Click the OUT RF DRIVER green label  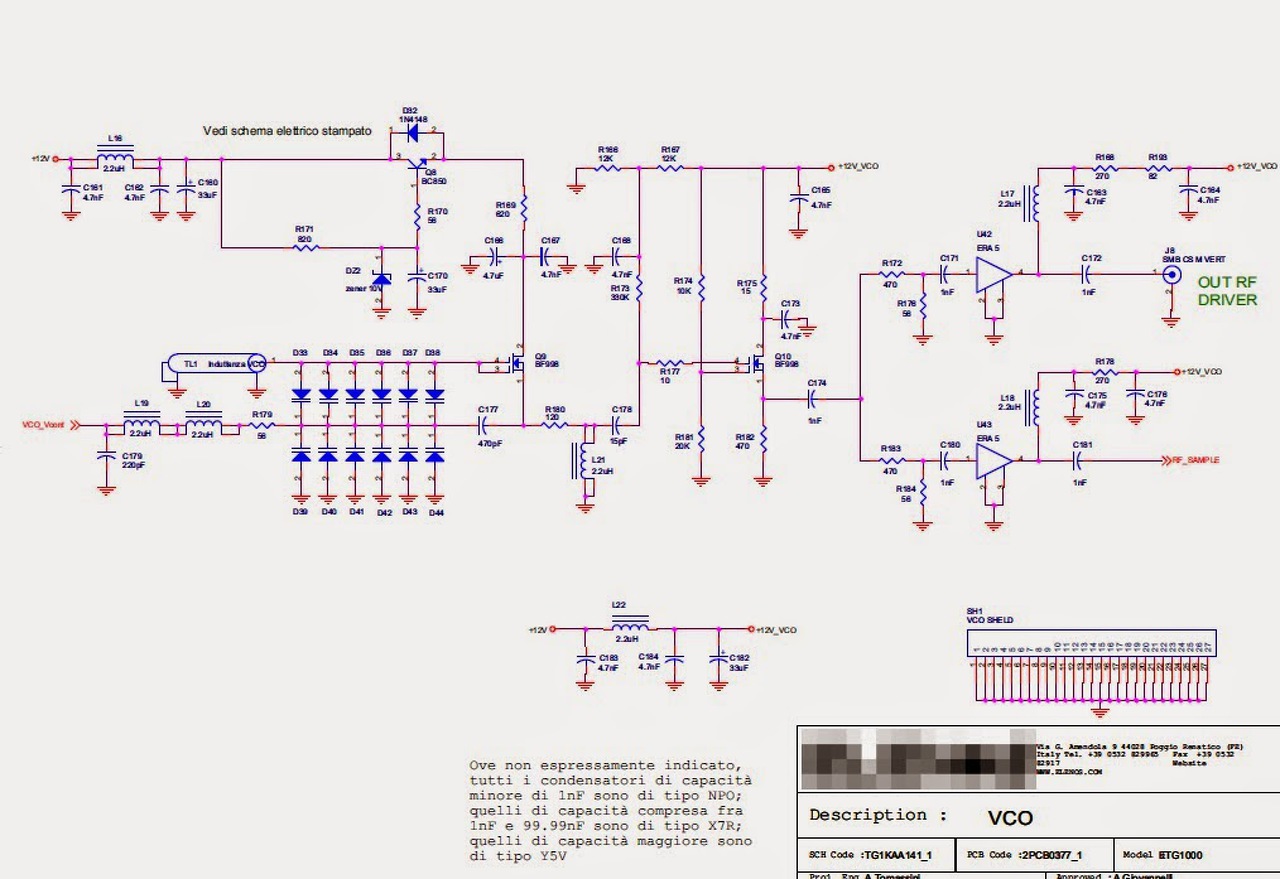(1227, 291)
